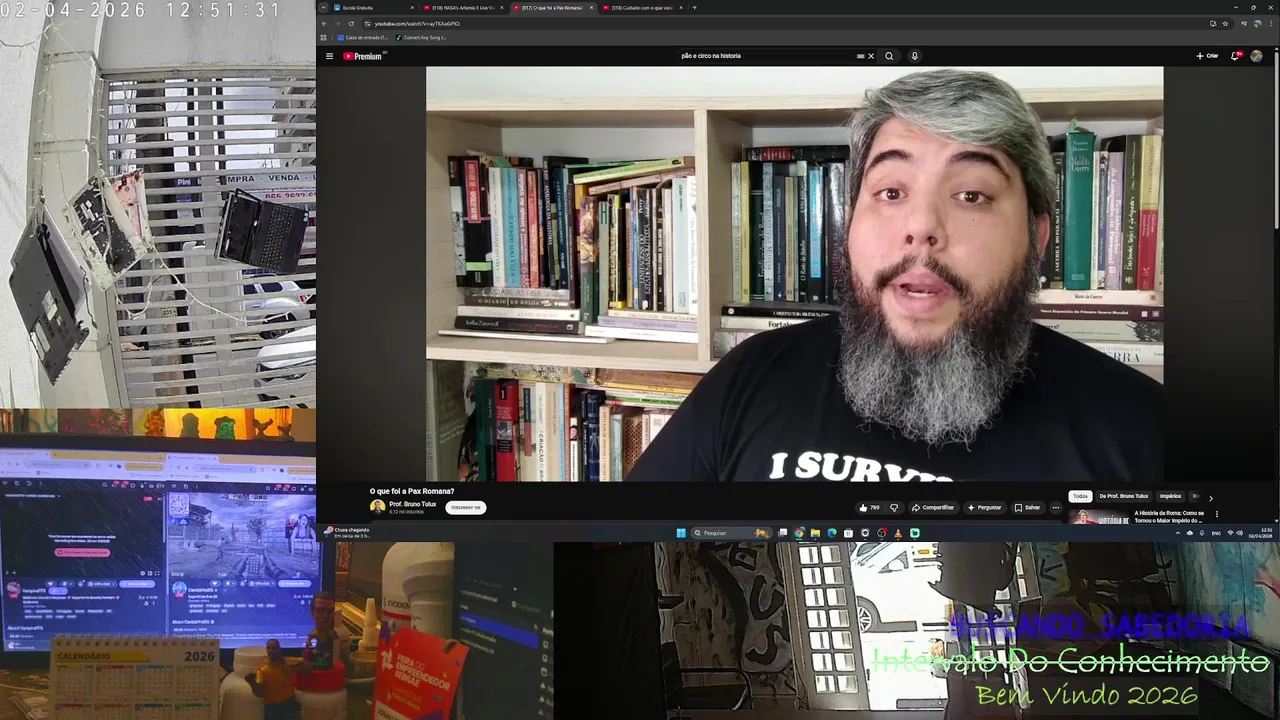Open VLC cone icon on taskbar

[x=898, y=533]
